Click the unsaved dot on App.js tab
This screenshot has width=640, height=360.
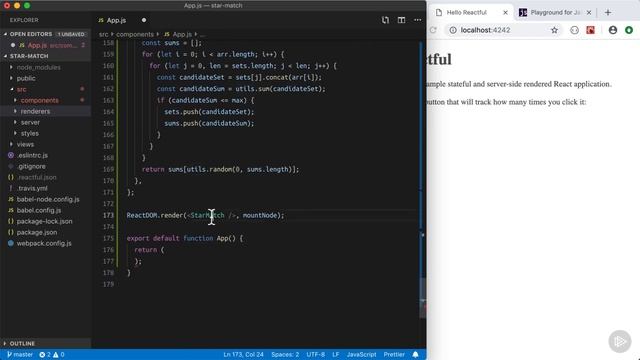tap(144, 20)
